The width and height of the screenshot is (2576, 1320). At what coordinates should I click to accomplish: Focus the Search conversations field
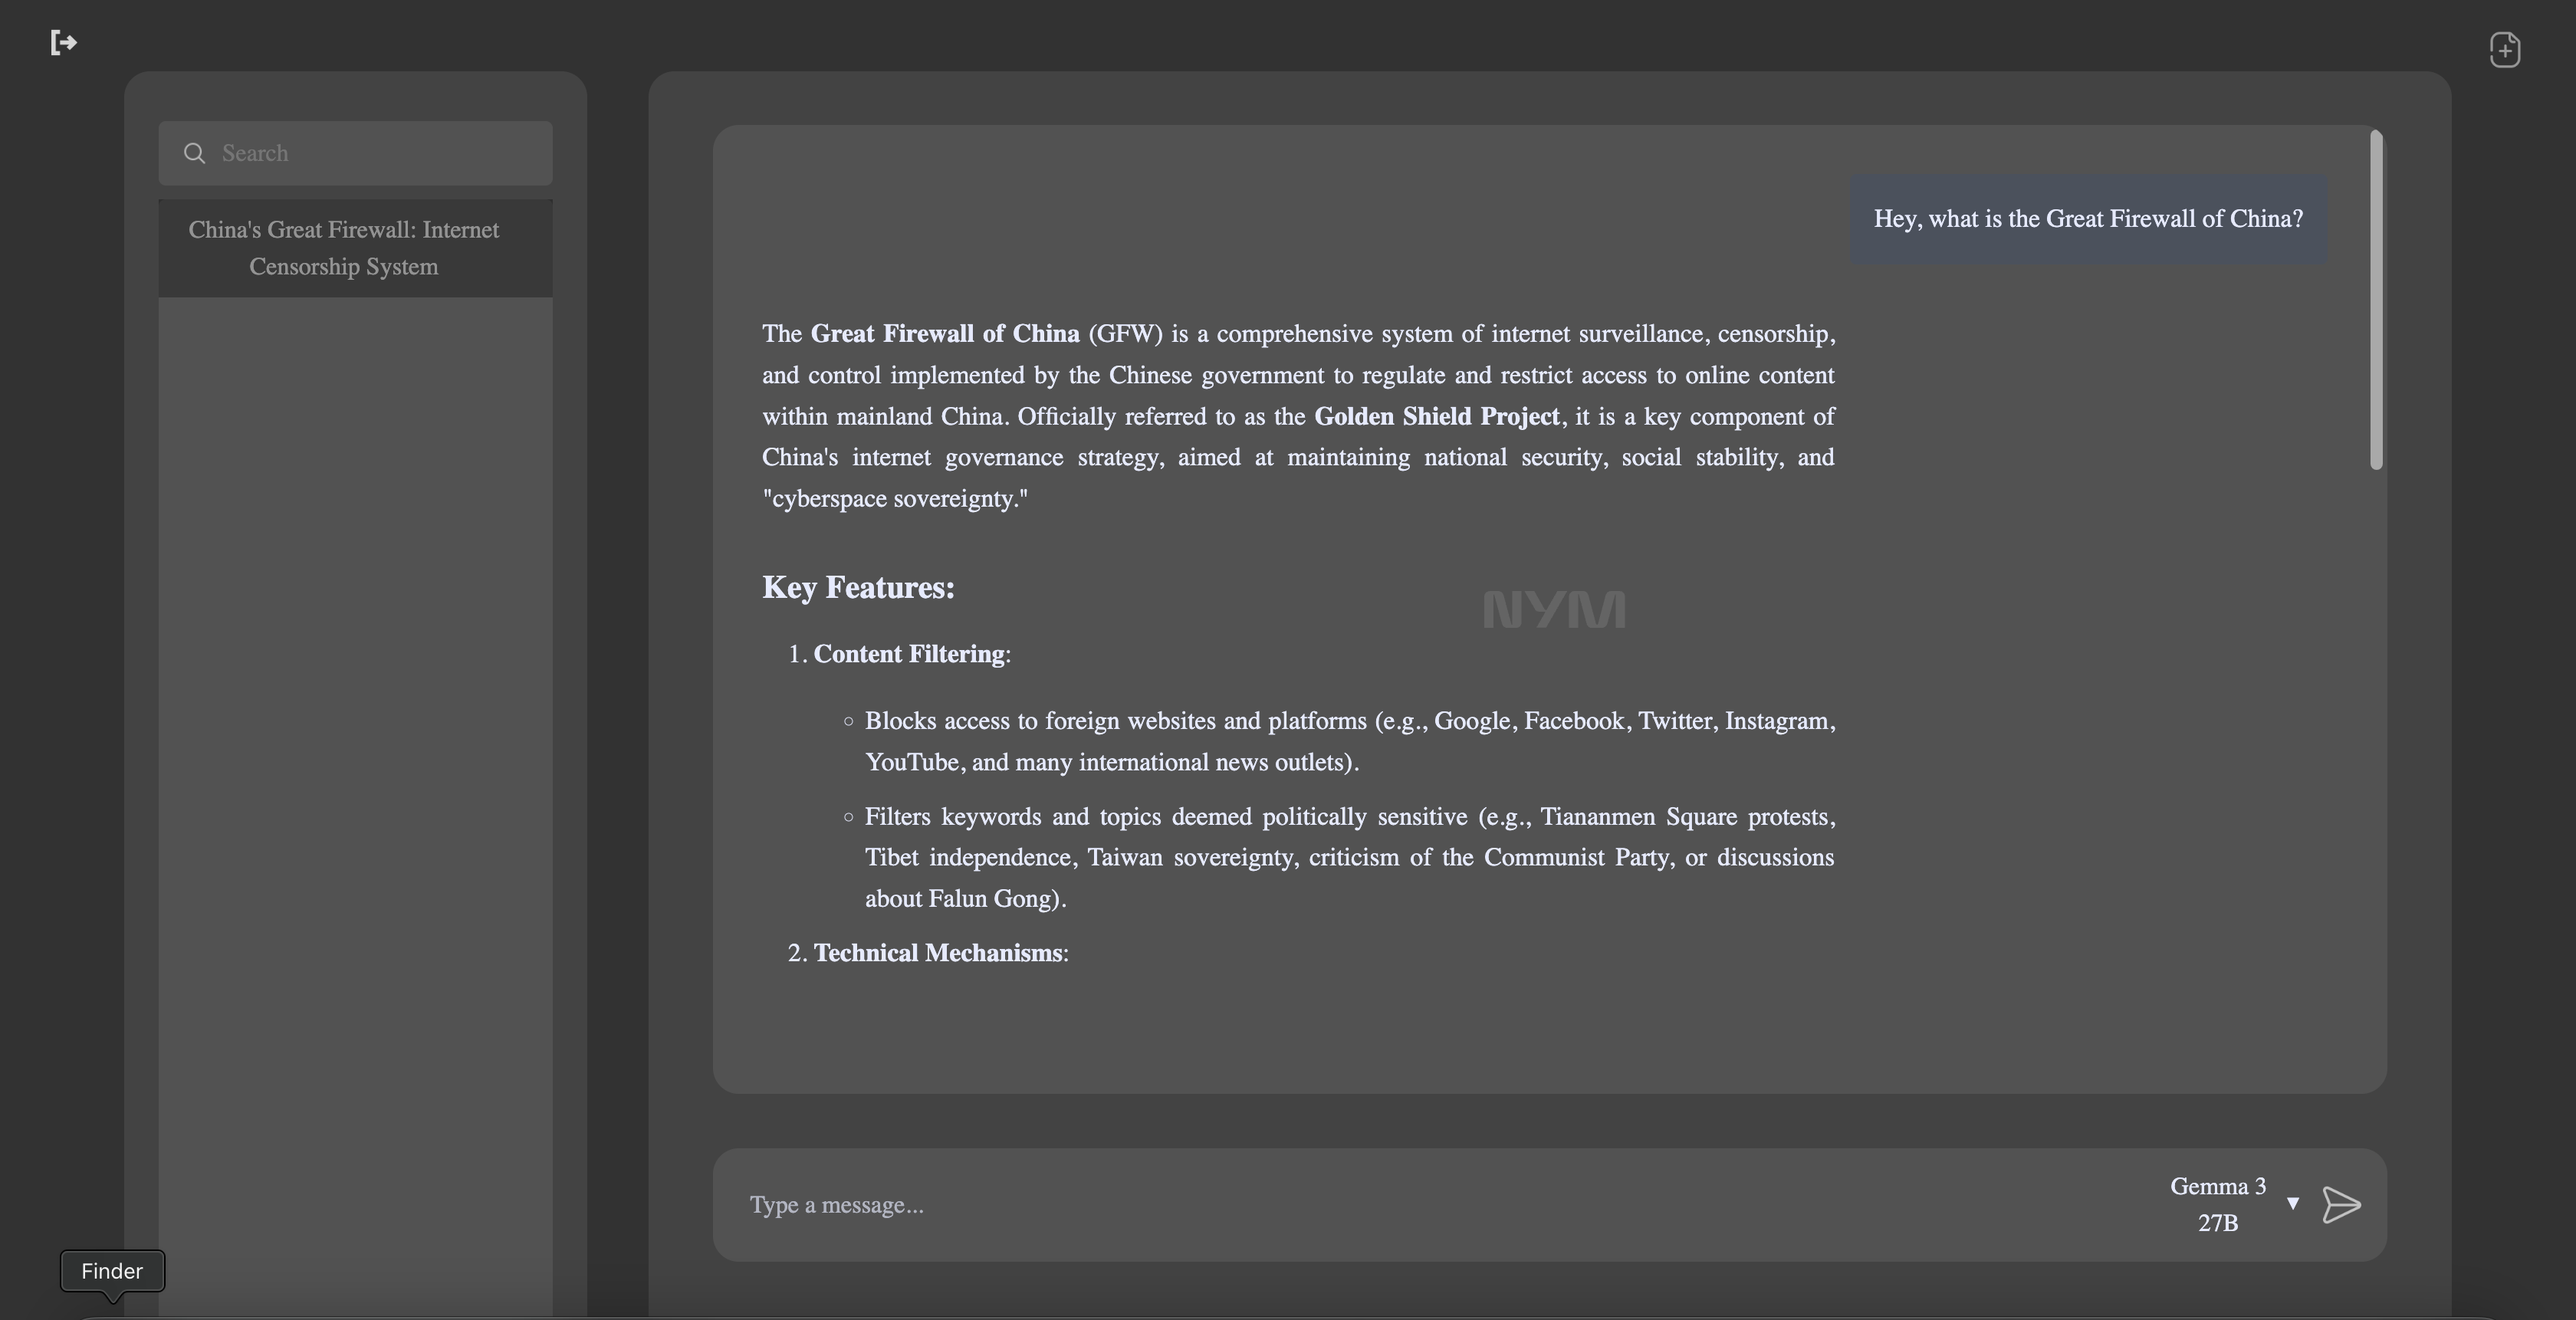355,153
